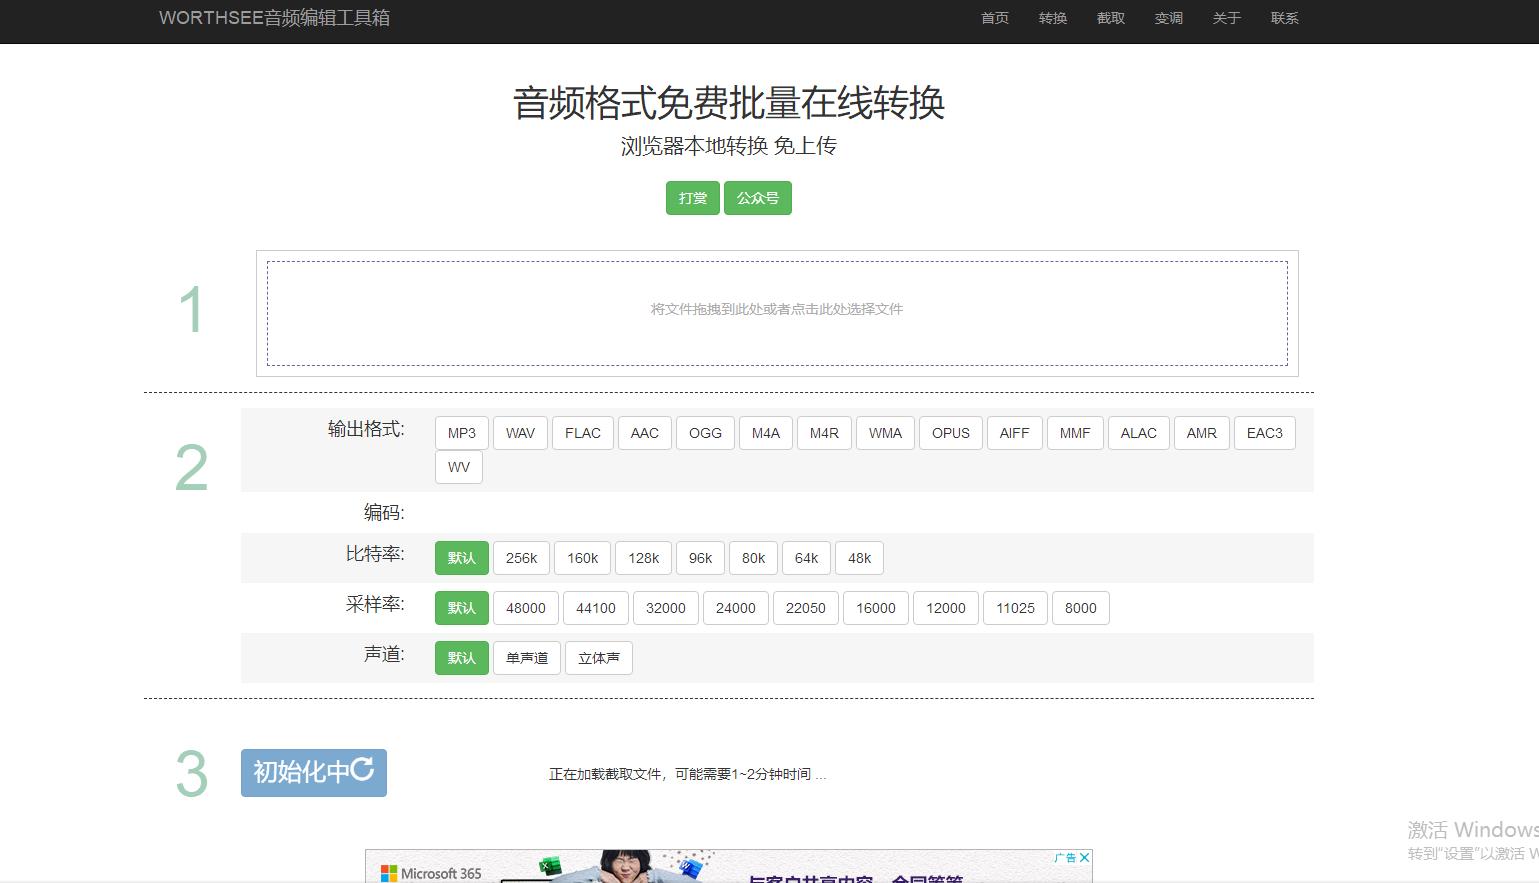The height and width of the screenshot is (883, 1539).
Task: Close the advertisement at the bottom
Action: 1083,858
